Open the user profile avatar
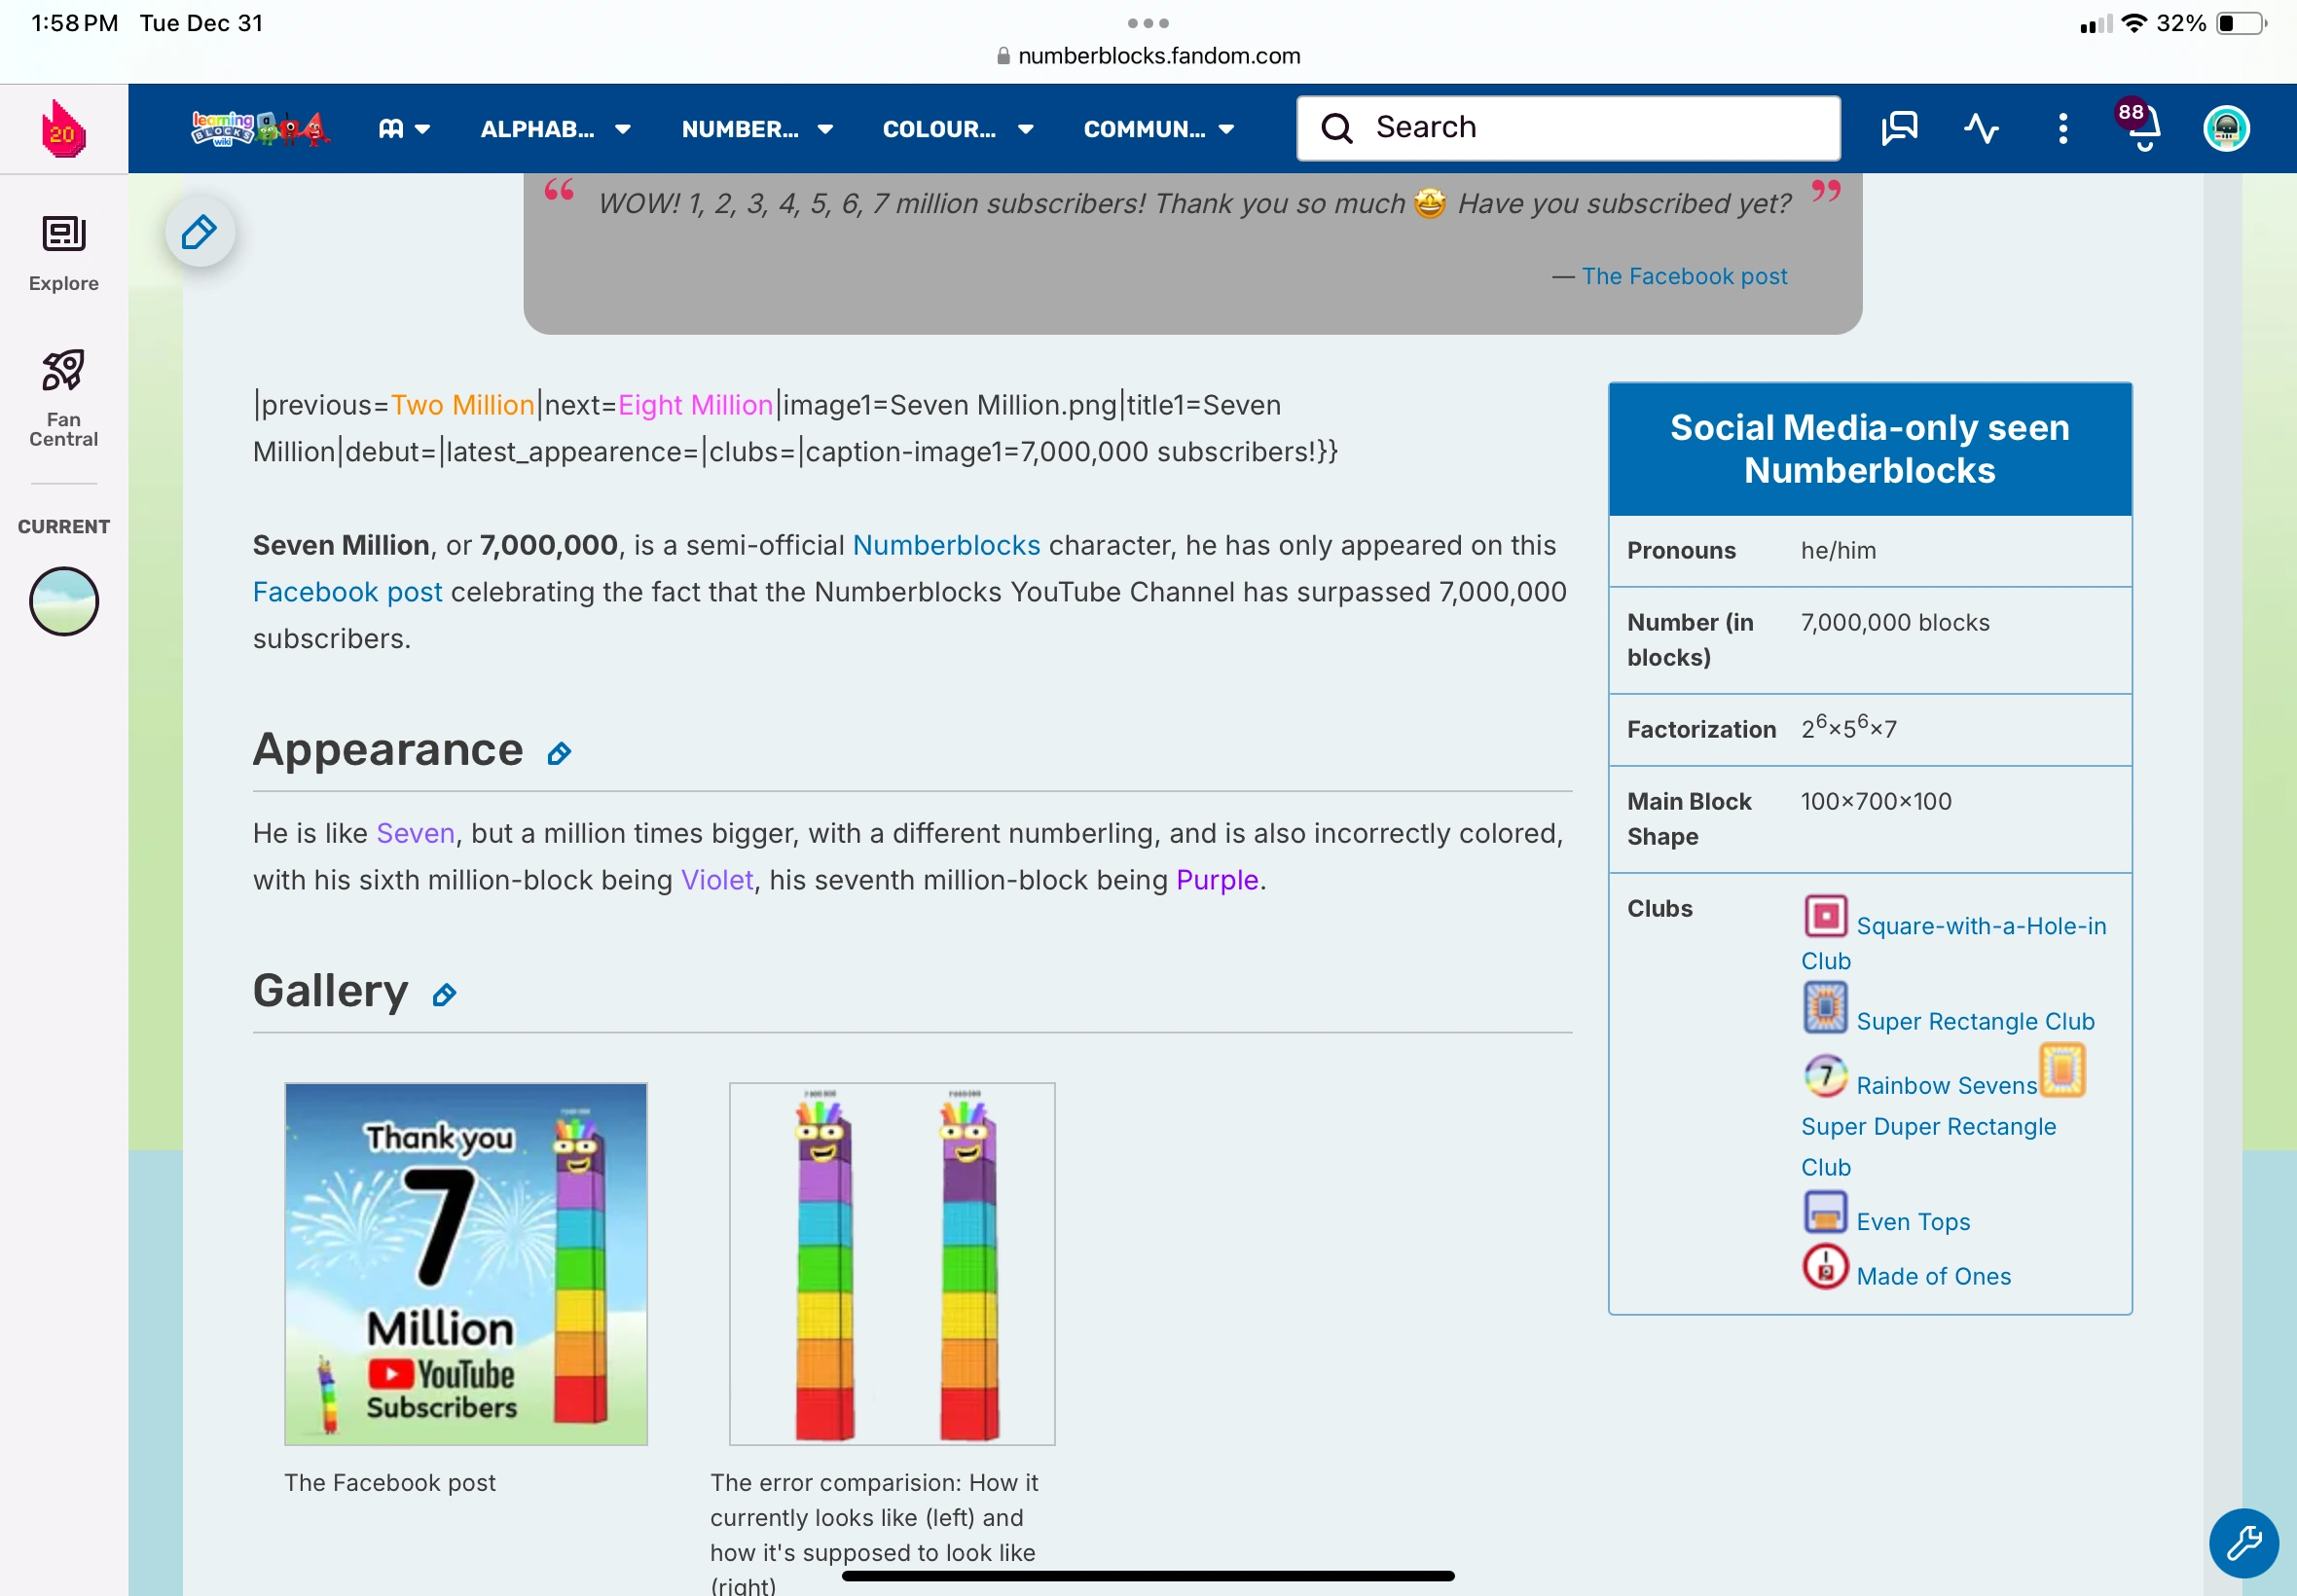The width and height of the screenshot is (2297, 1596). pyautogui.click(x=2227, y=128)
